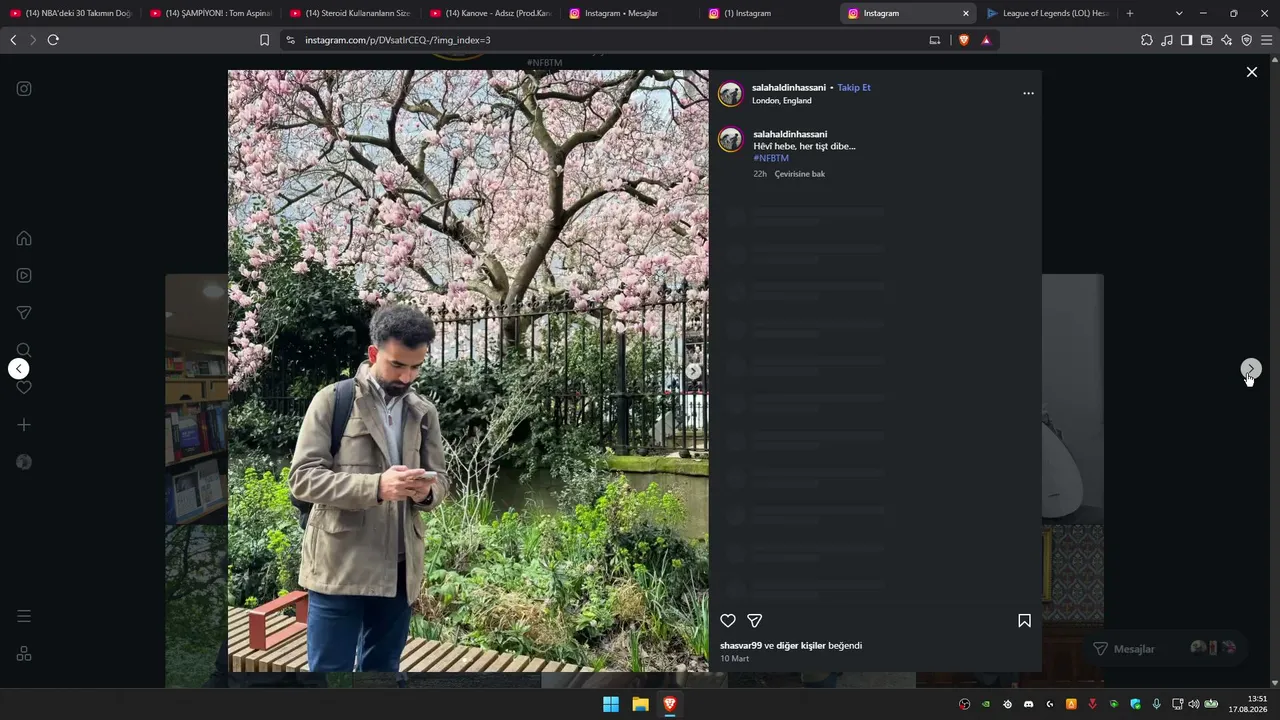Viewport: 1280px width, 720px height.
Task: Open own profile avatar in sidebar
Action: coord(24,462)
